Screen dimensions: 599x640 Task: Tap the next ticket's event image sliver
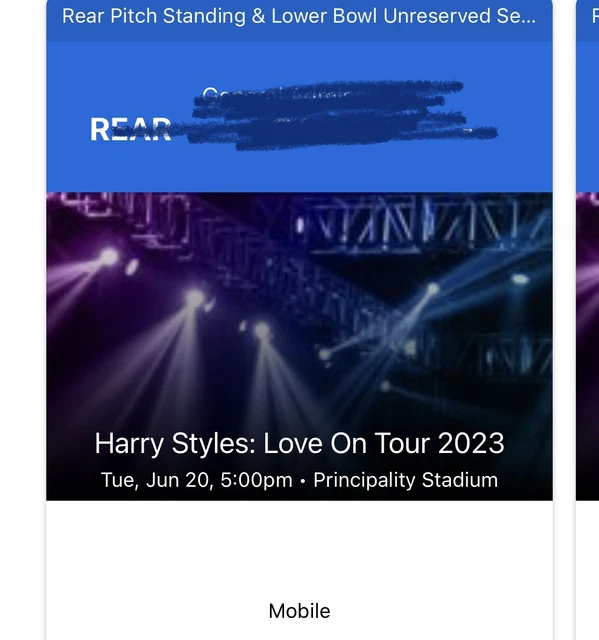pos(588,346)
